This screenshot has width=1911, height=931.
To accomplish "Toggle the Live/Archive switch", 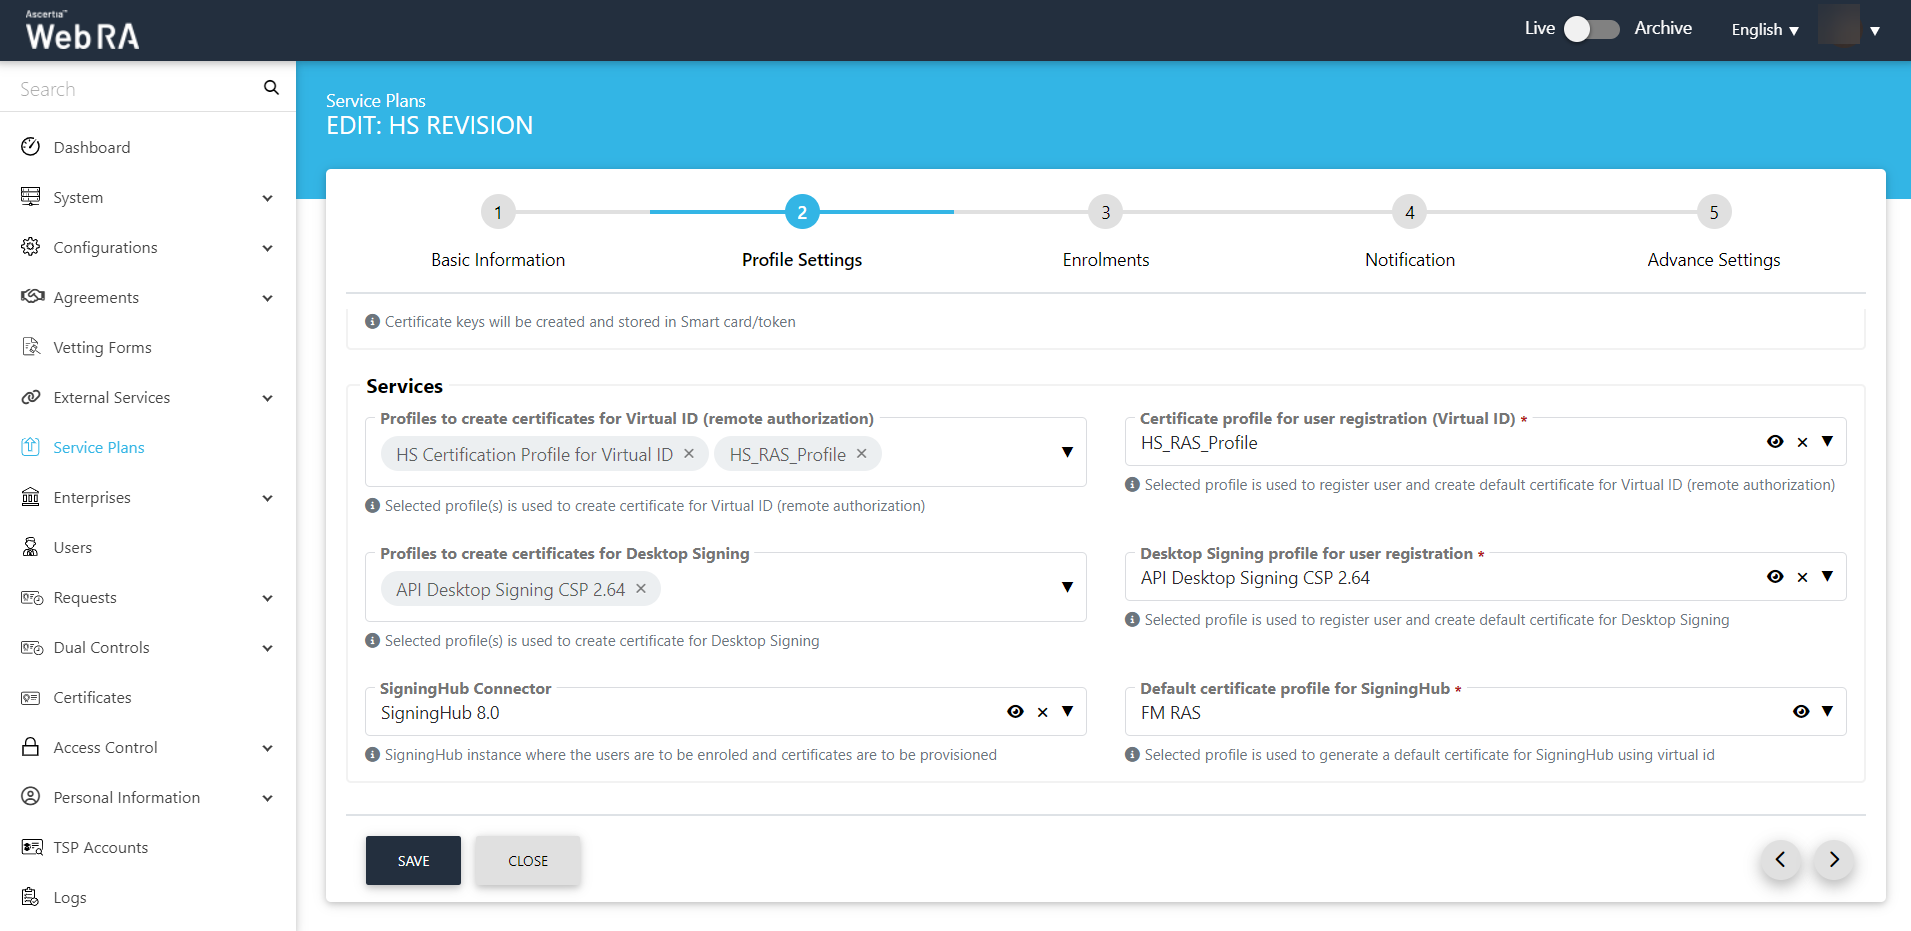I will pos(1591,29).
